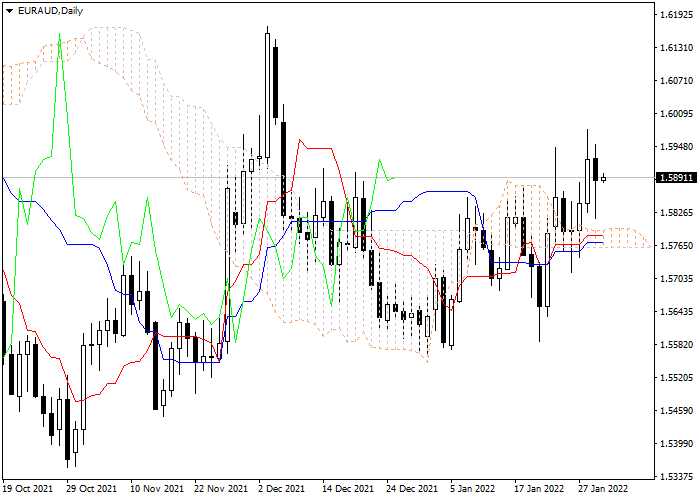Select the EURAUD,Daily chart title
The width and height of the screenshot is (700, 500).
[x=50, y=11]
